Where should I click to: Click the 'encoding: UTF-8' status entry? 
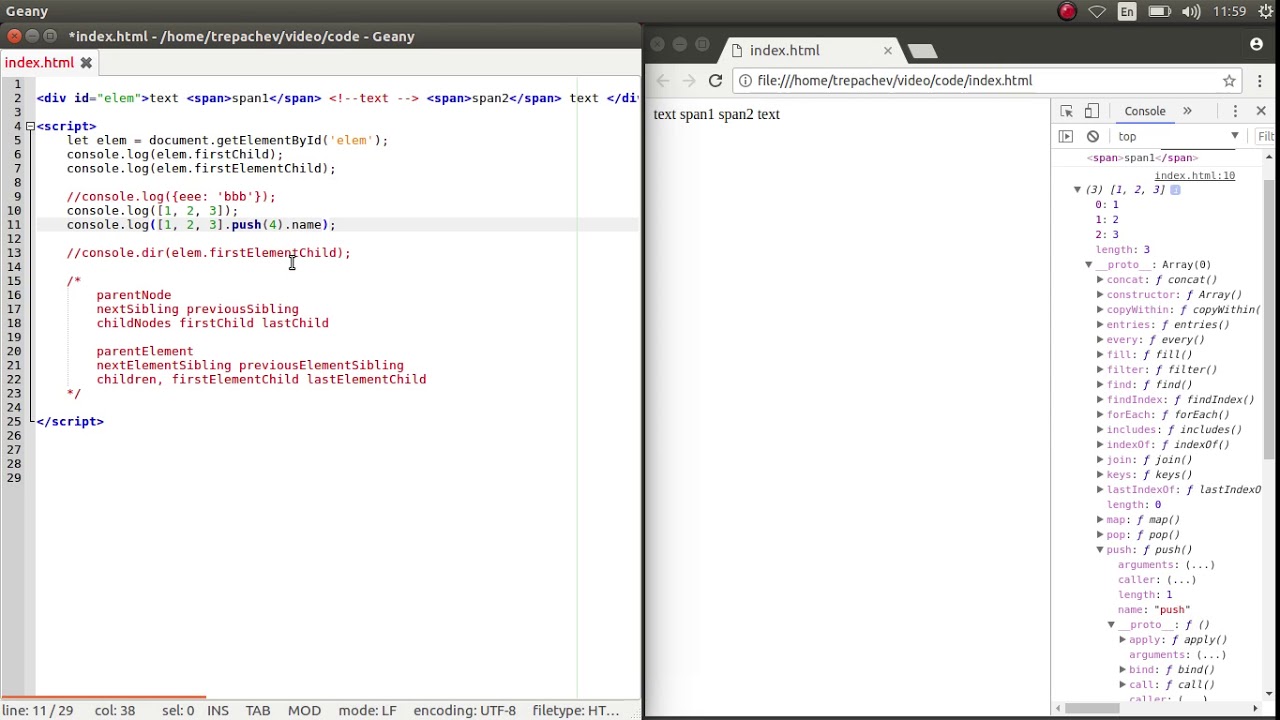pos(464,711)
